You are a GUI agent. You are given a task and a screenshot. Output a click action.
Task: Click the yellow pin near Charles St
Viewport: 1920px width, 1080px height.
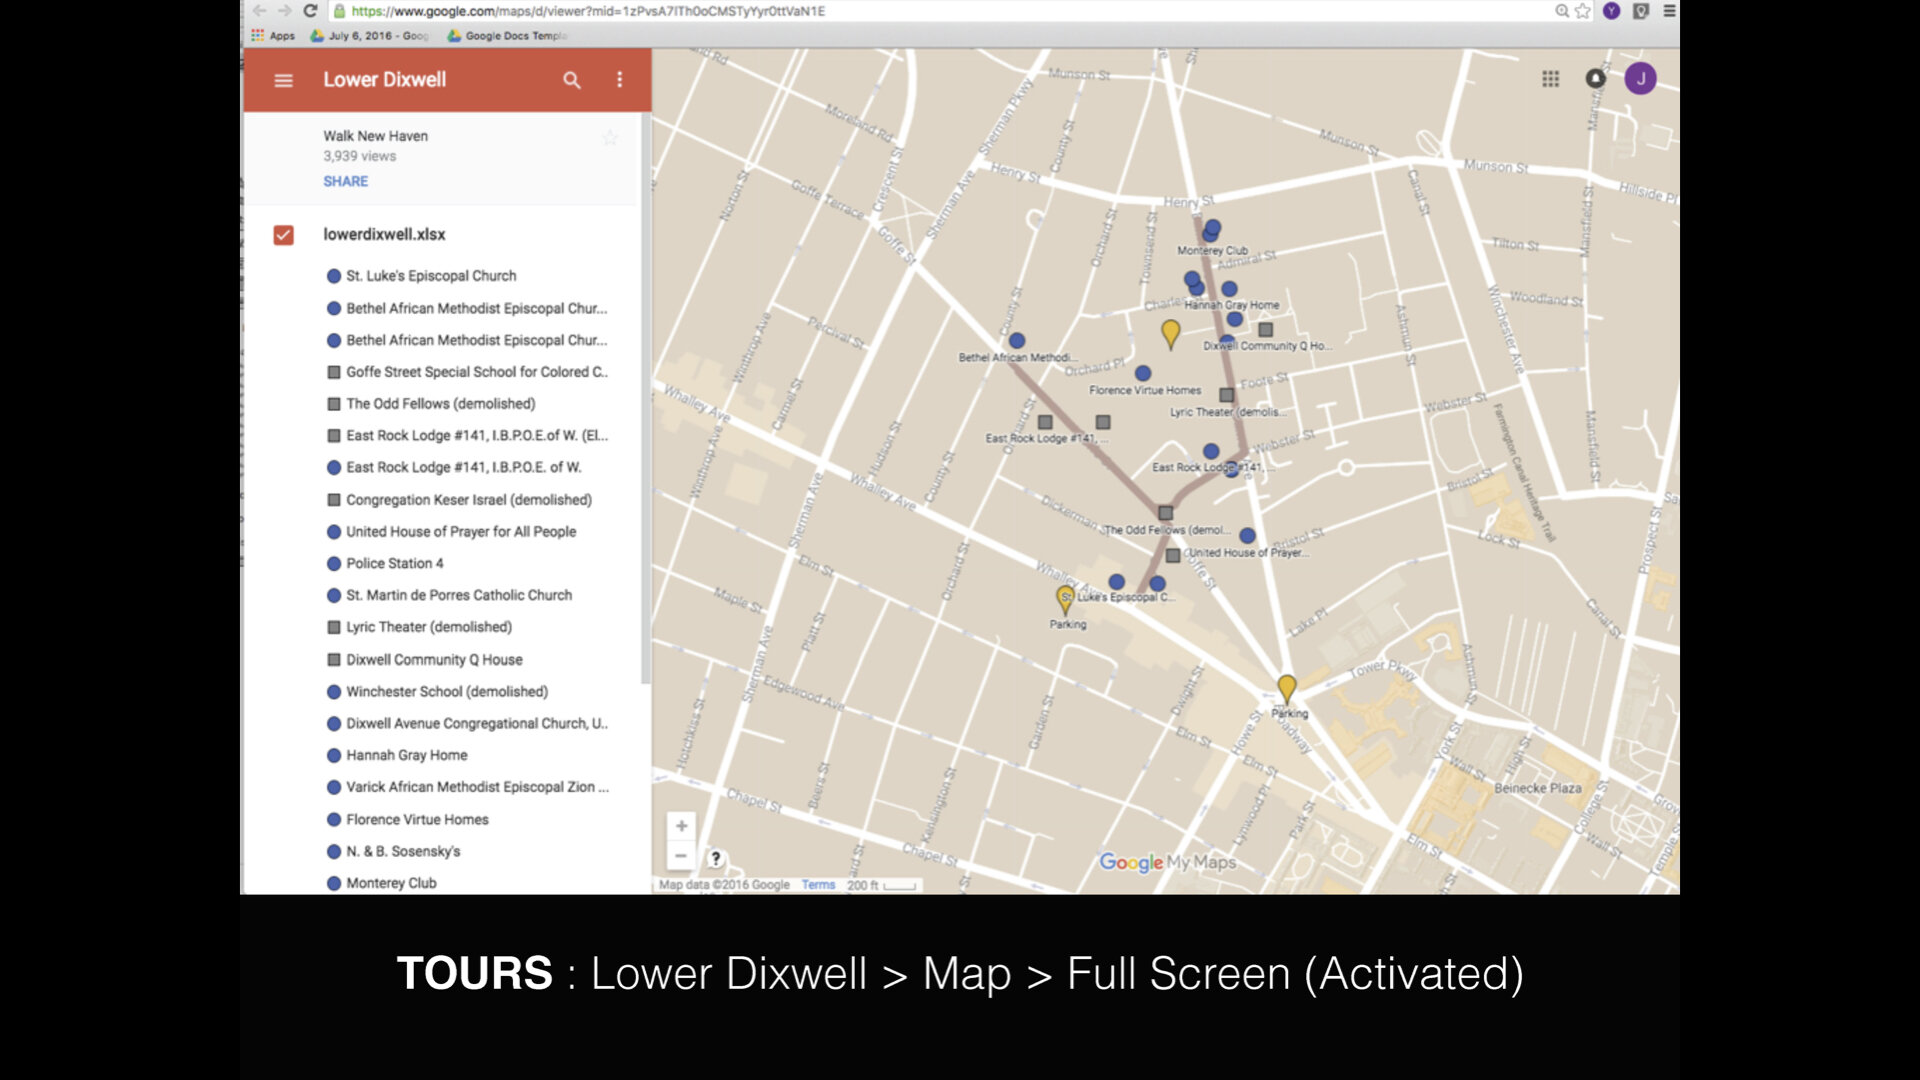tap(1171, 333)
